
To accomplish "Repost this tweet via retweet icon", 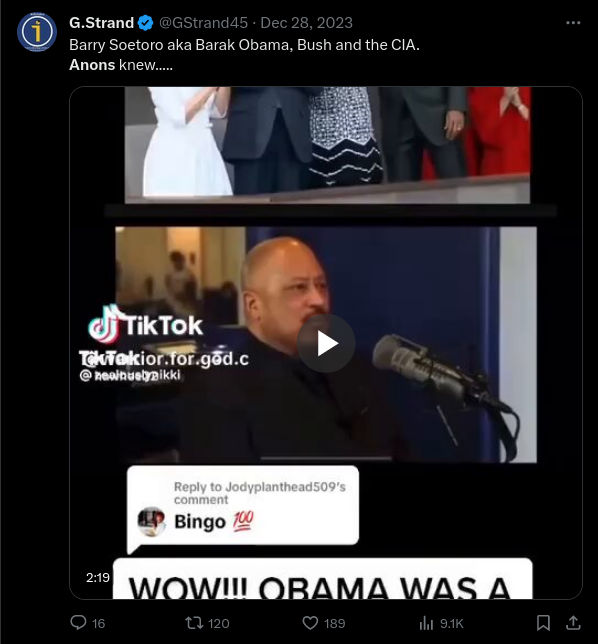I will (x=194, y=623).
